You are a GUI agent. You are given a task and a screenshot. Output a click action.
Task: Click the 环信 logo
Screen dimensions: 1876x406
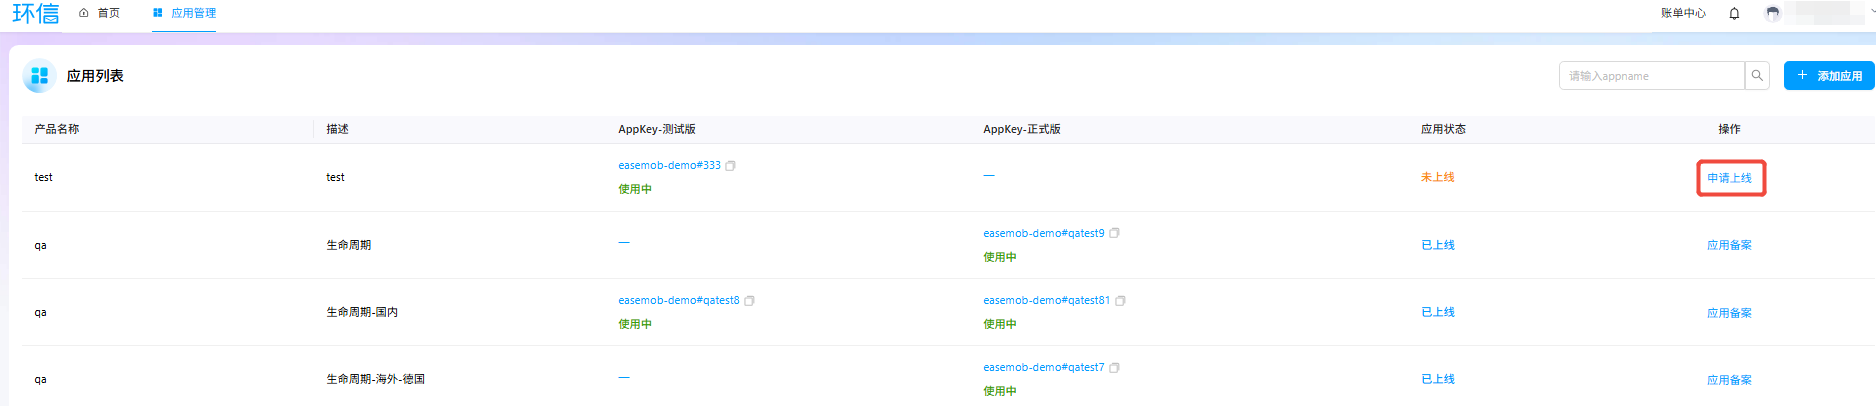[36, 13]
